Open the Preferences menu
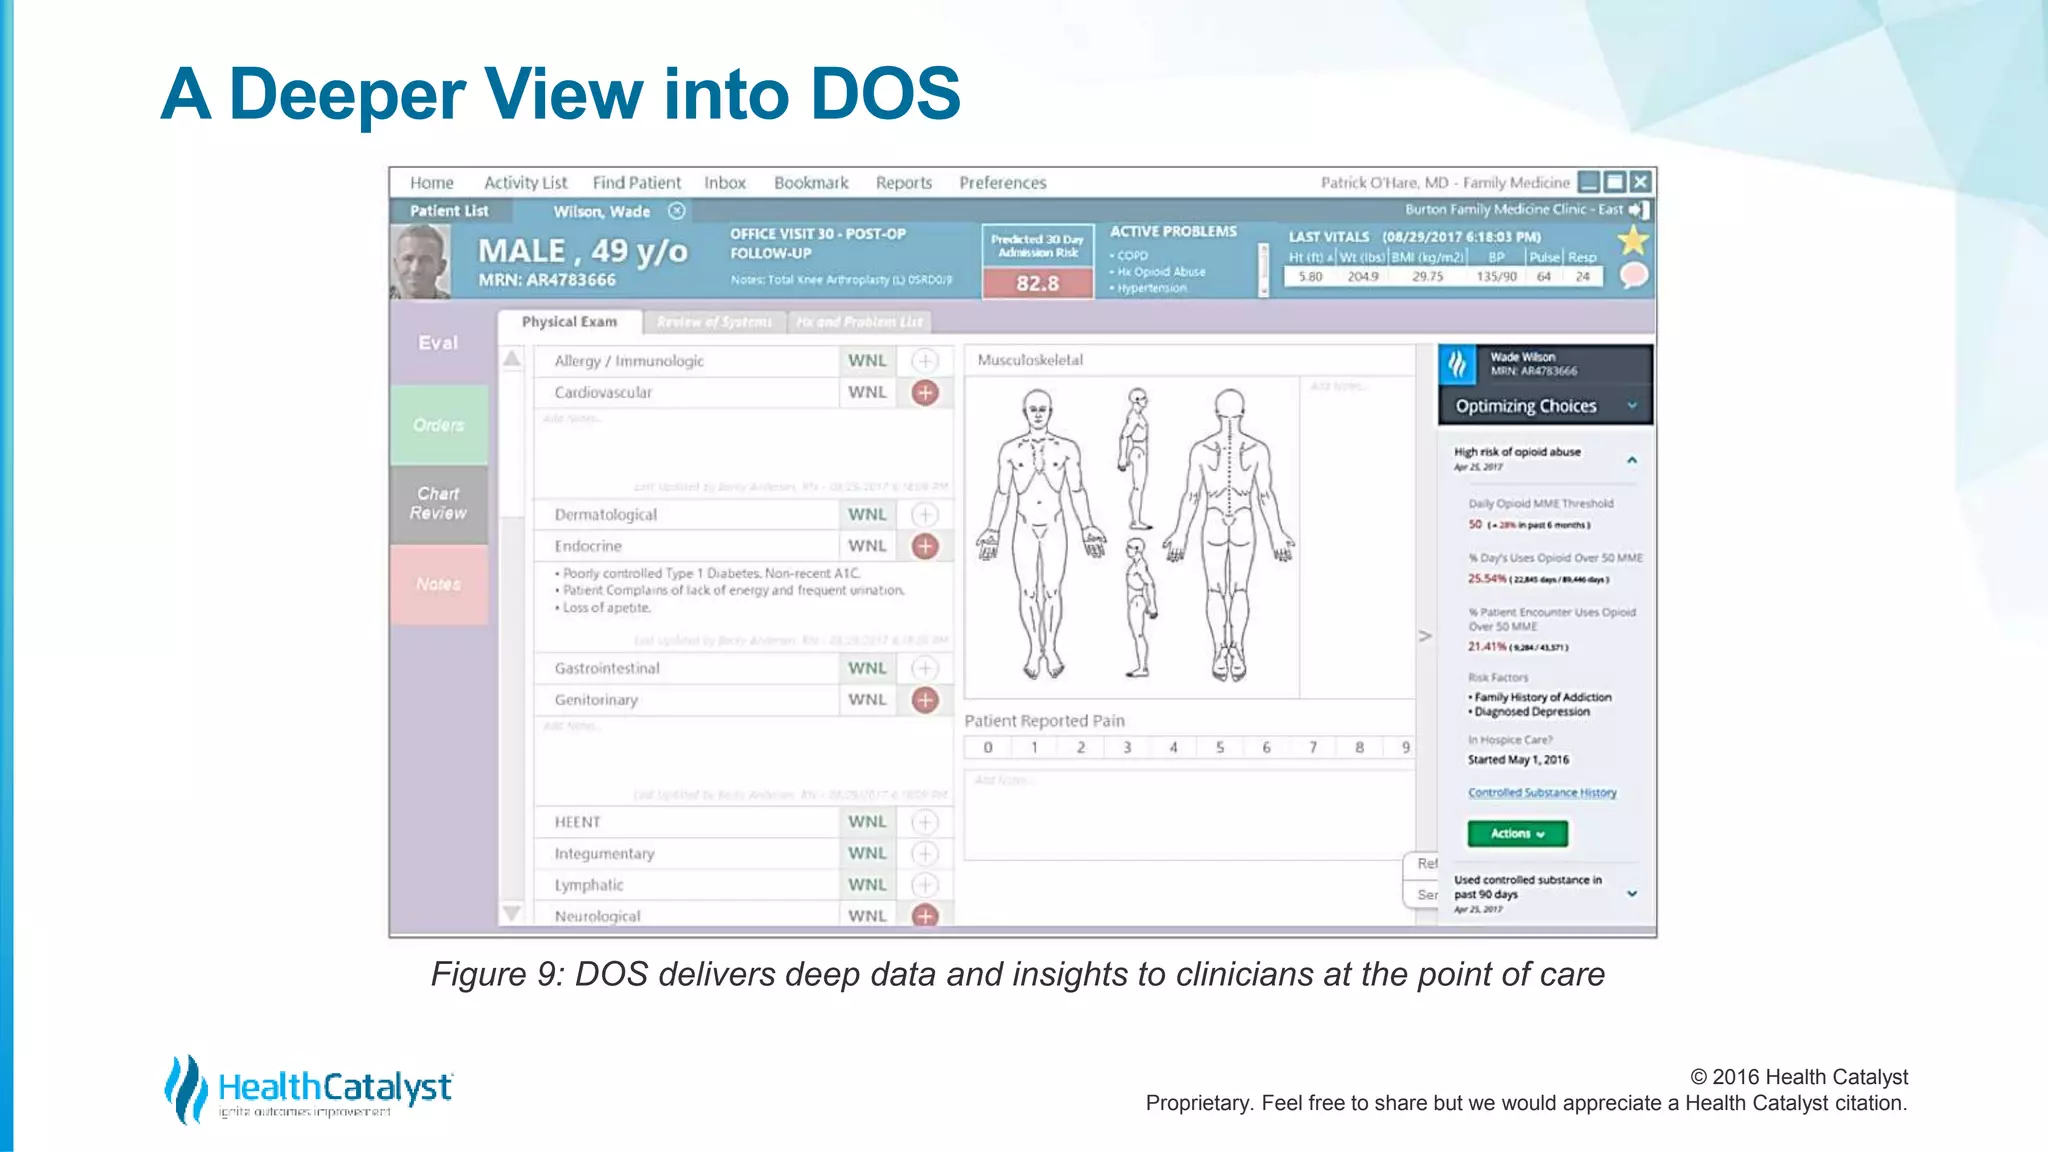The height and width of the screenshot is (1152, 2048). click(1002, 183)
